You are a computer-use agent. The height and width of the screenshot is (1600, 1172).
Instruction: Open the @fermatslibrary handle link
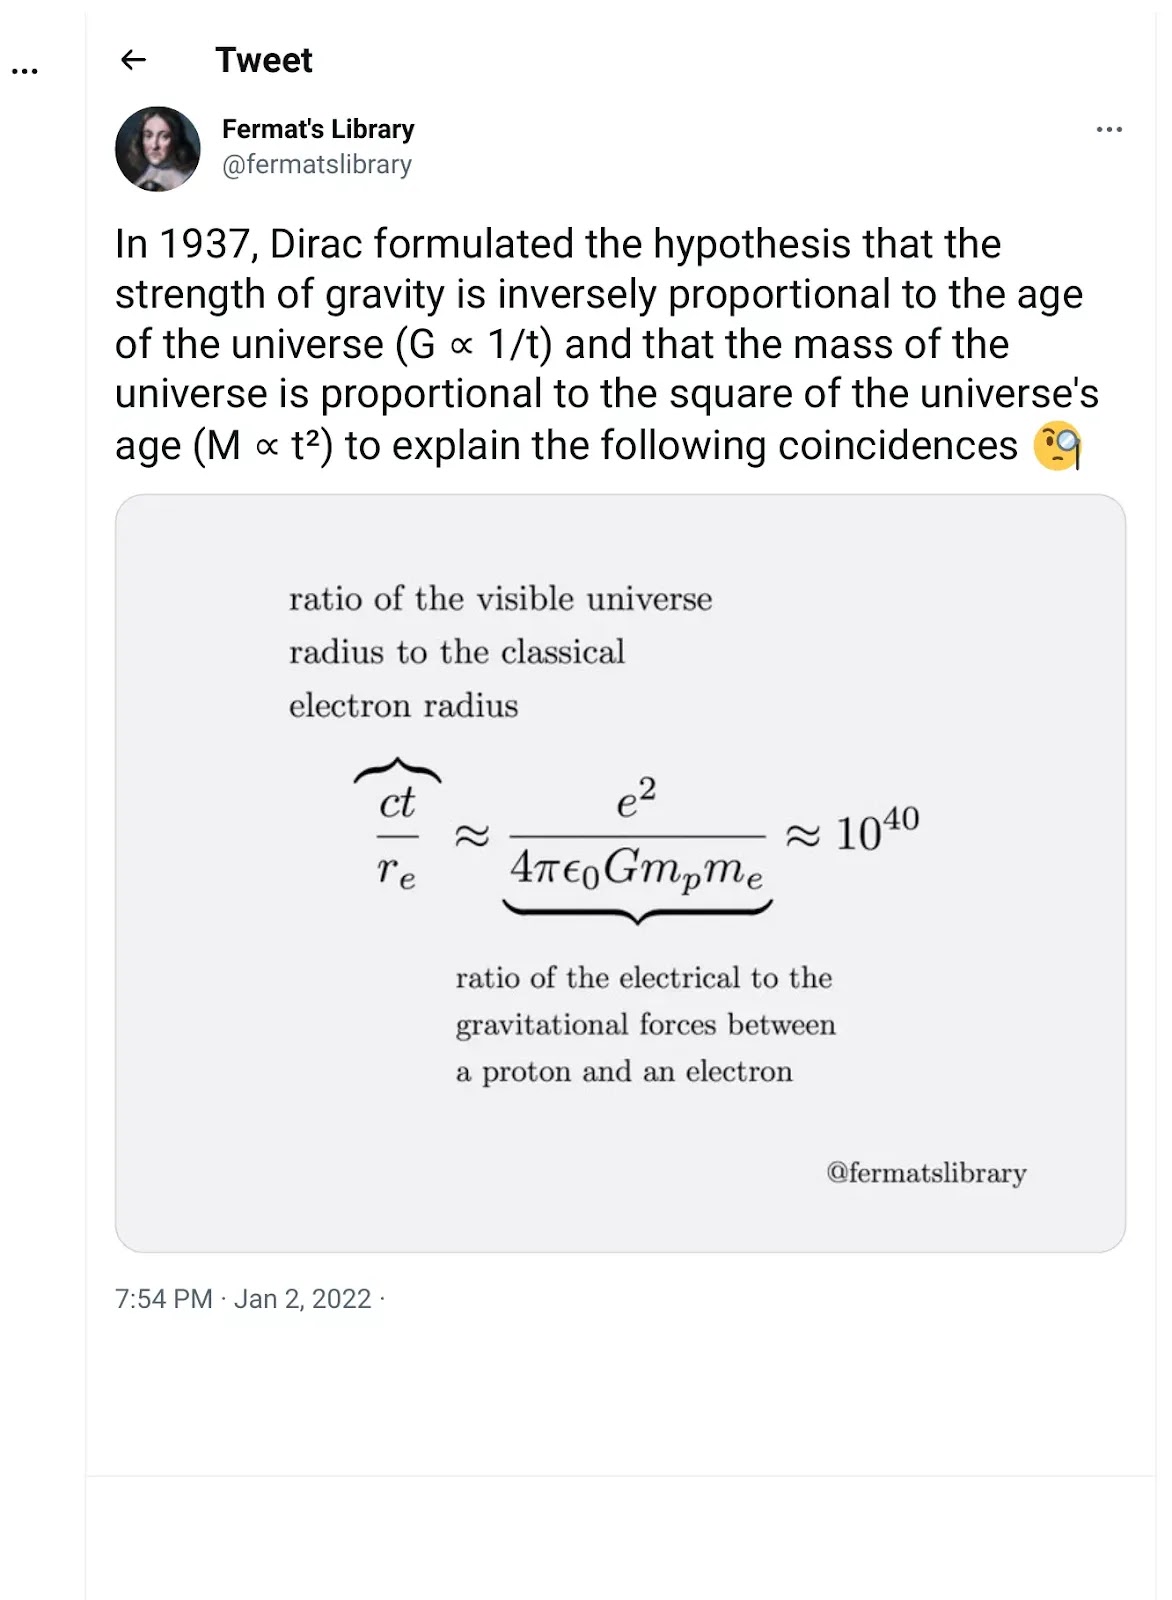tap(316, 164)
